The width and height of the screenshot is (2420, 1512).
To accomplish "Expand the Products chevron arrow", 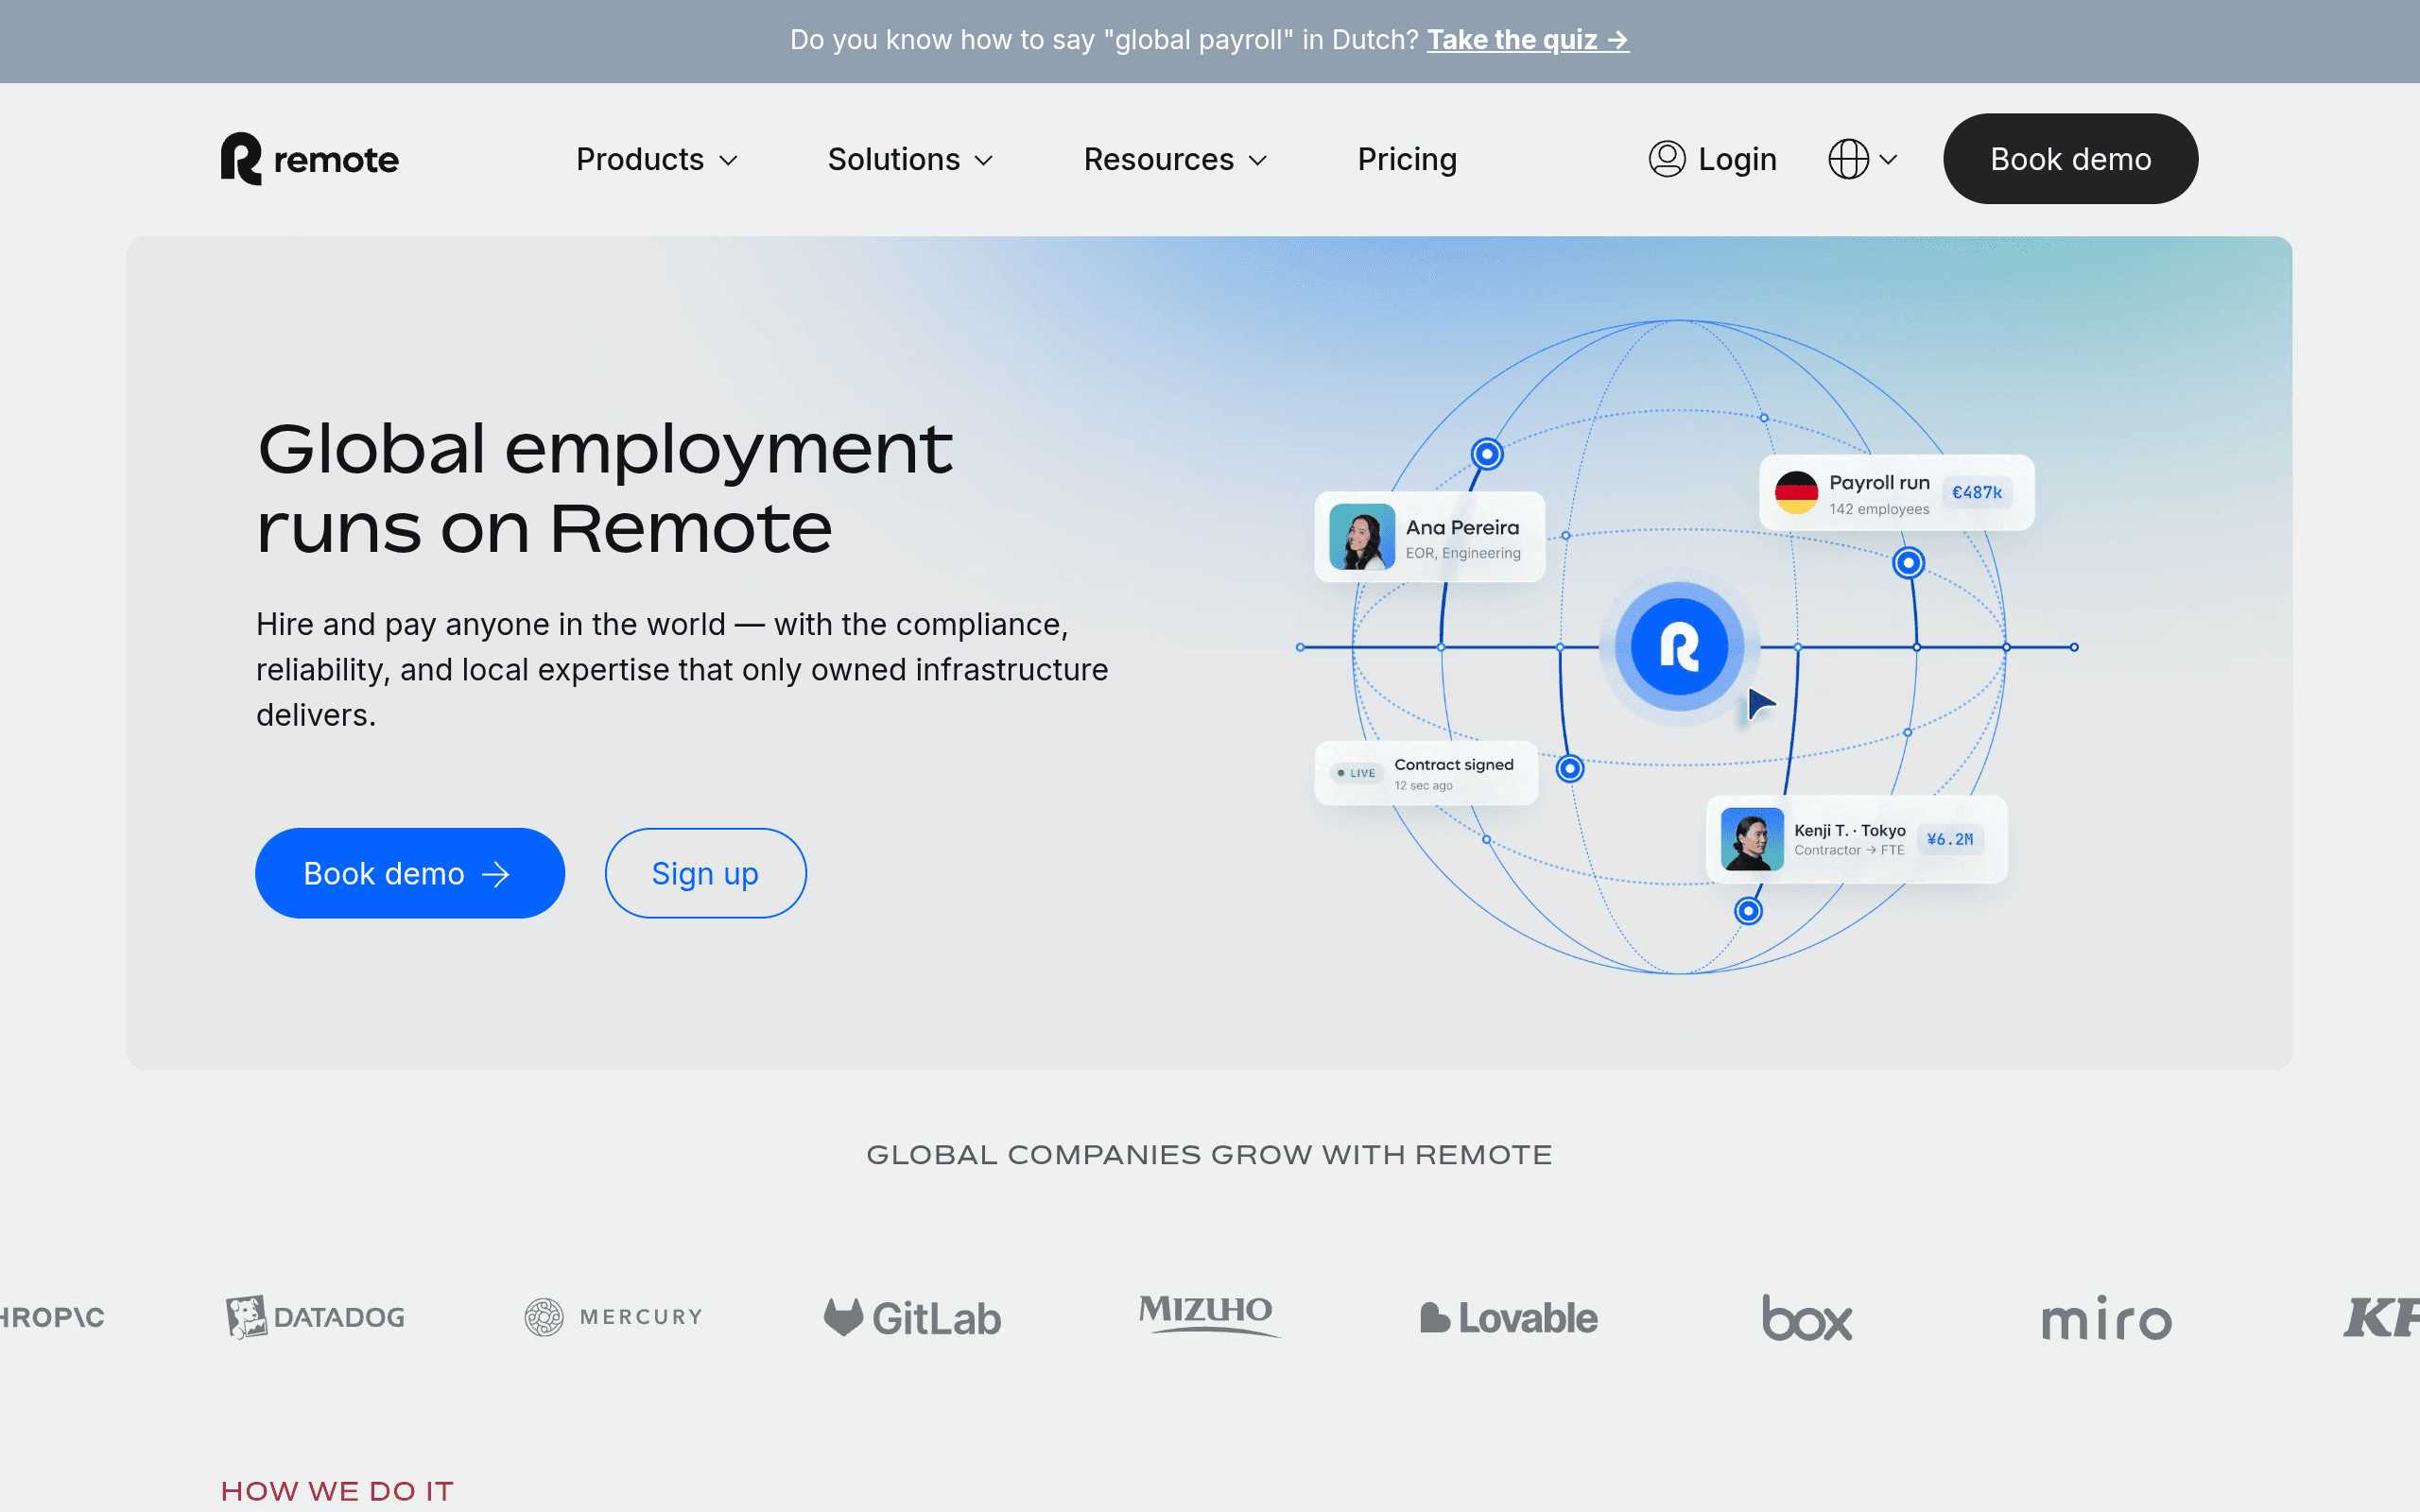I will 729,161.
